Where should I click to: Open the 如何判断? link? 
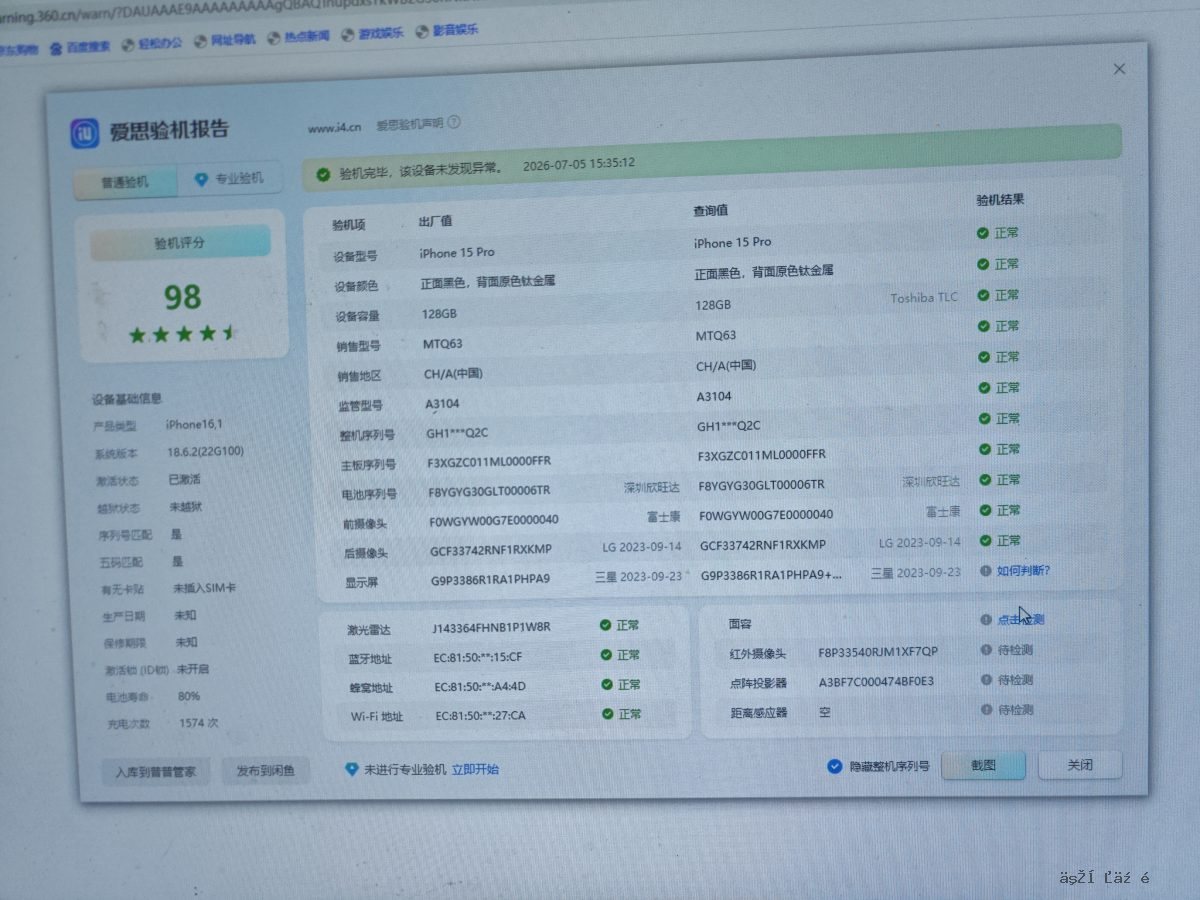coord(1023,570)
